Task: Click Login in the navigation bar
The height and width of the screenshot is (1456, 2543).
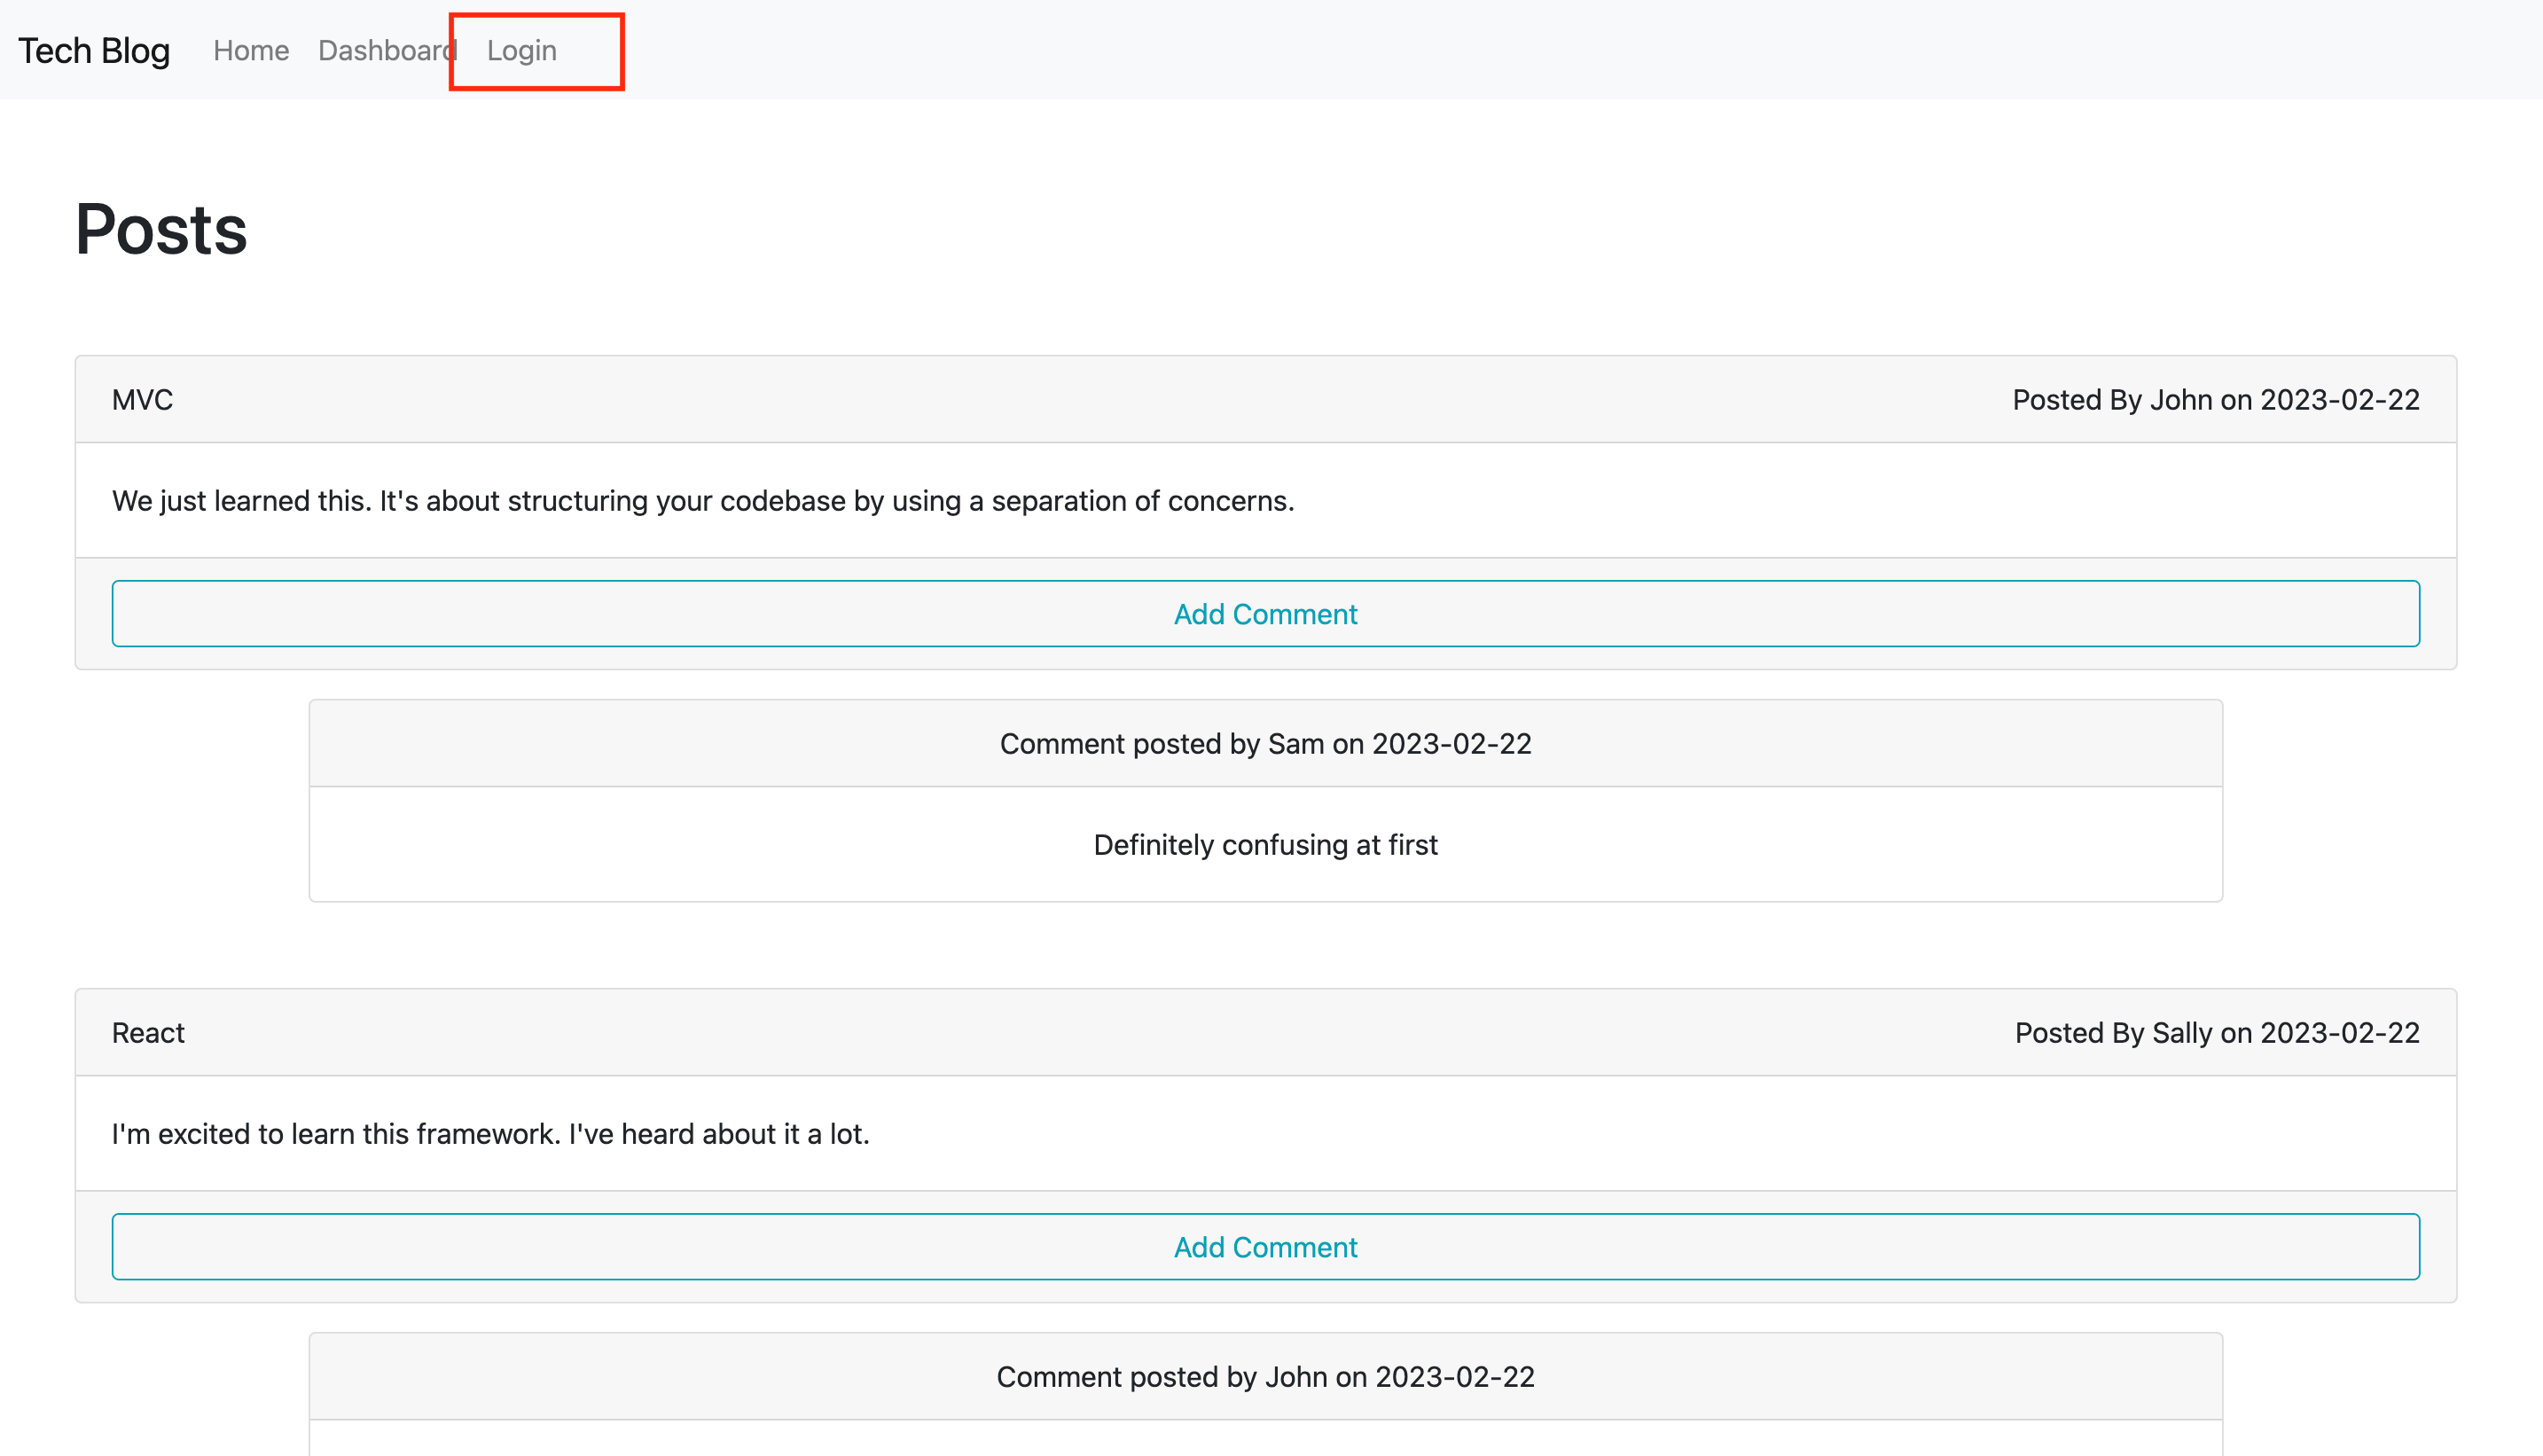Action: 522,50
